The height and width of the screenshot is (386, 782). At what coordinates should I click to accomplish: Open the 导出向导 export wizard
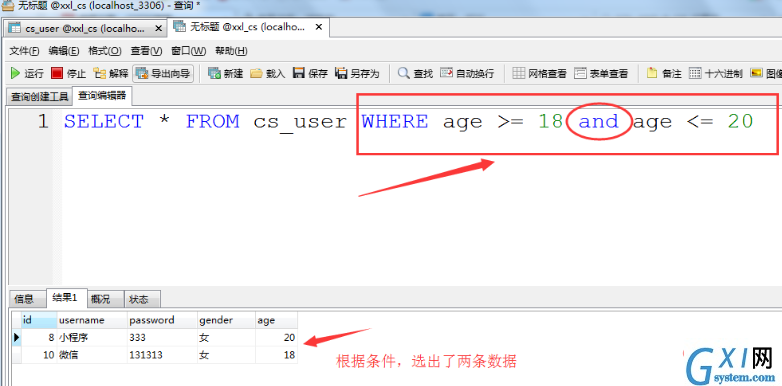point(163,74)
